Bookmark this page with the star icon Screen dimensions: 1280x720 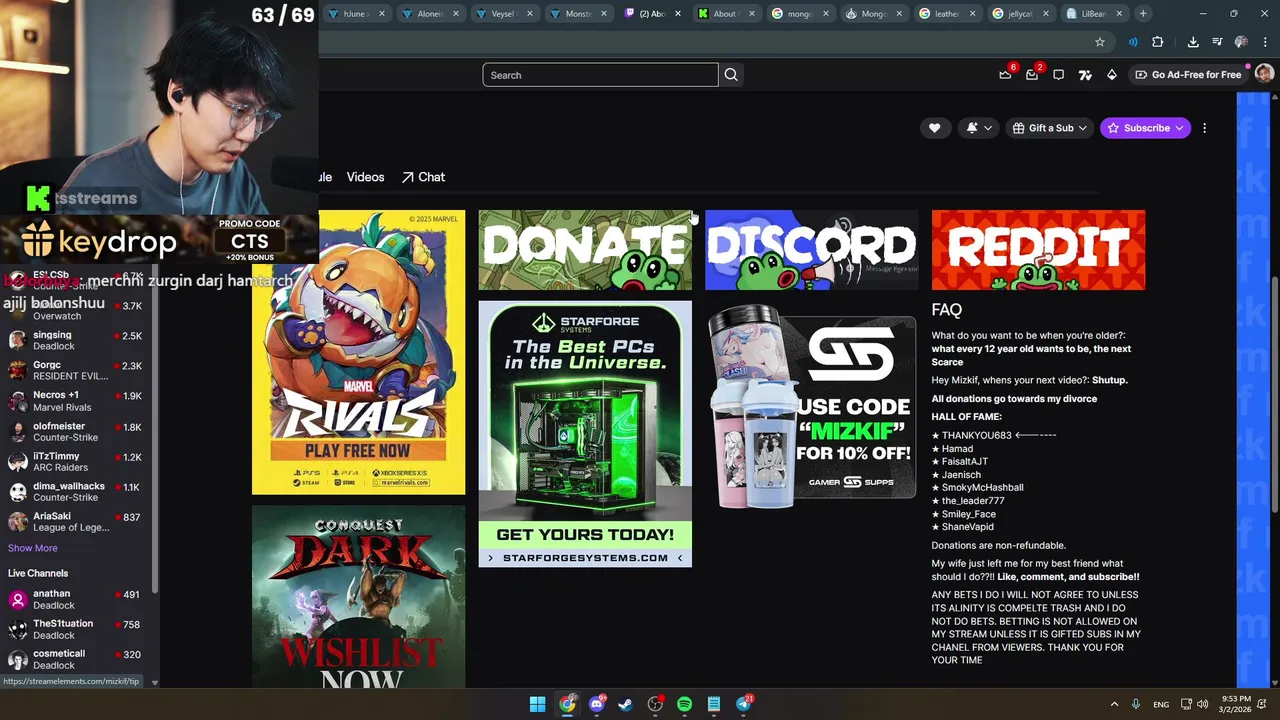click(x=1100, y=42)
